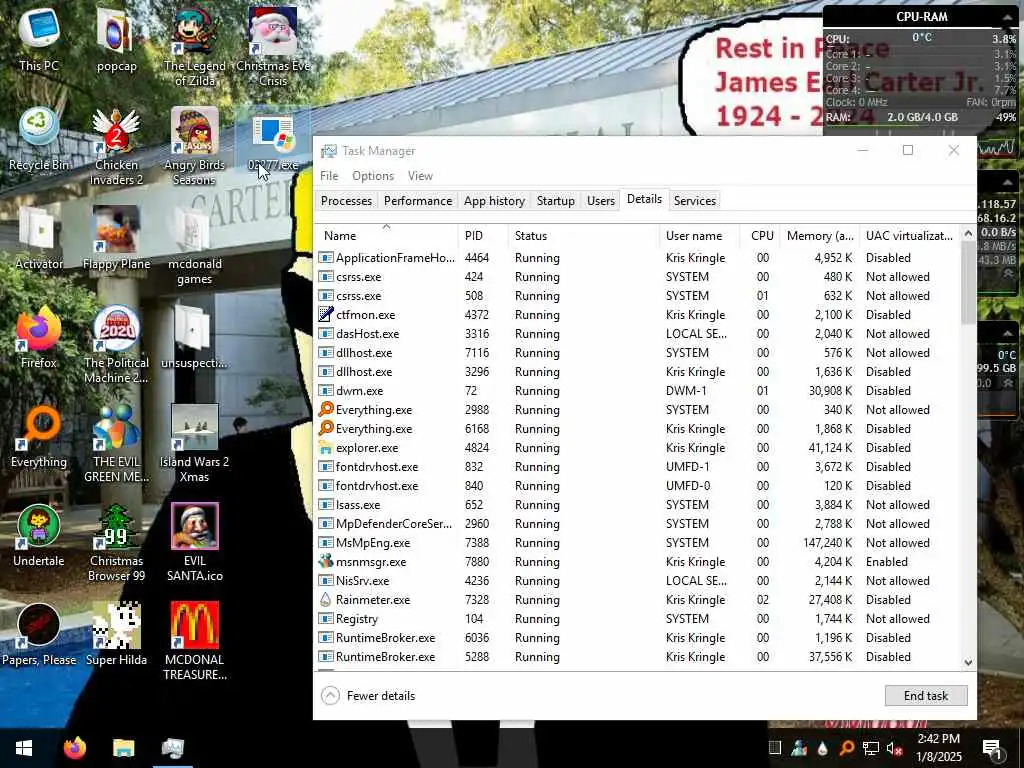Screen dimensions: 1024x768
Task: Select the msnmsgr.exe process row
Action: point(639,562)
